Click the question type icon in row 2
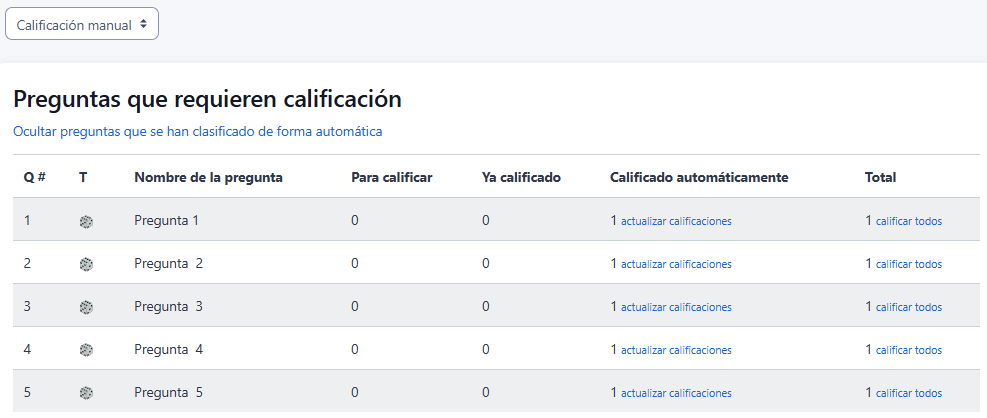 86,265
